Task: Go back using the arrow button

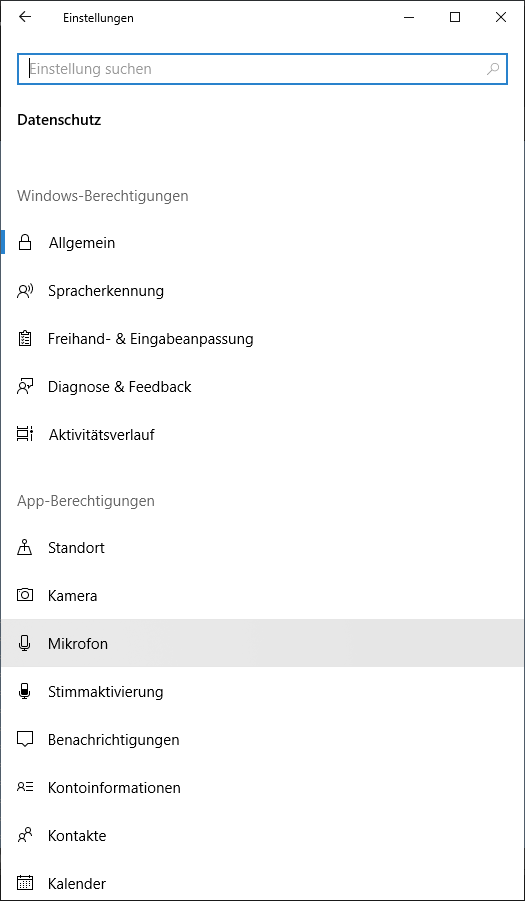Action: point(25,17)
